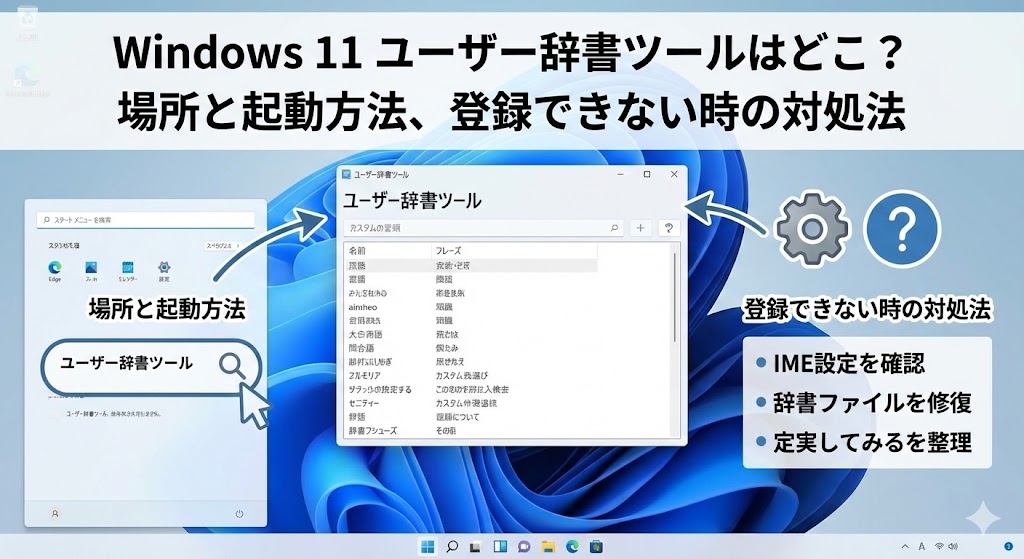
Task: Click the taskbar Search magnifier icon
Action: tap(451, 546)
